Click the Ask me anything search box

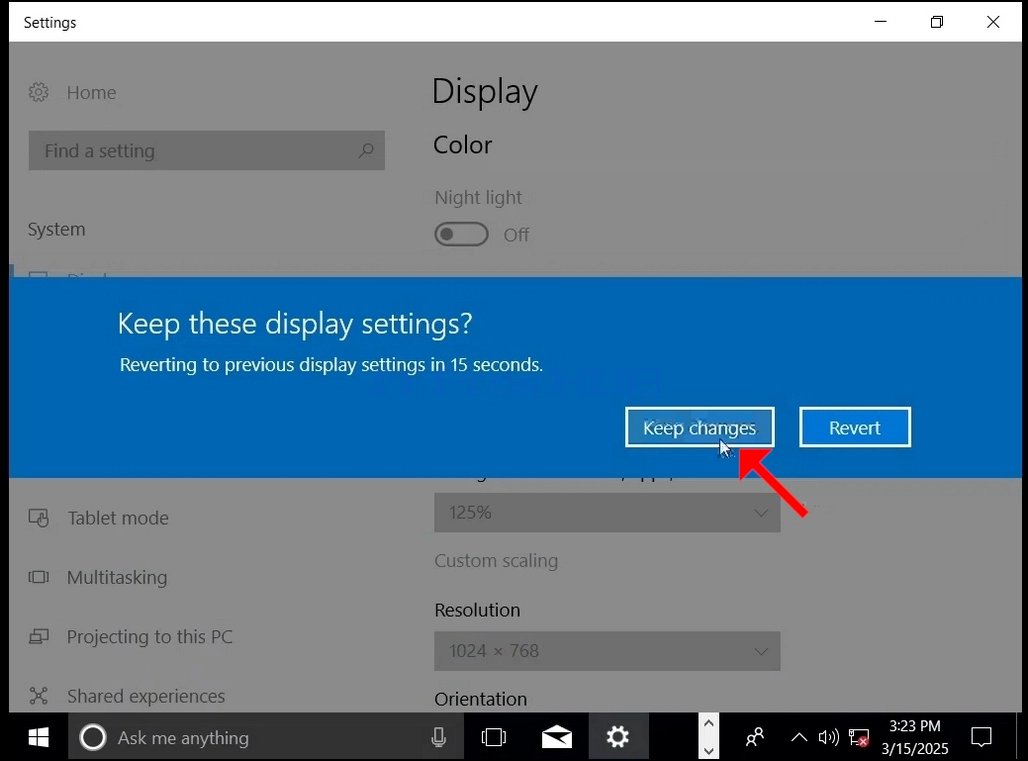(266, 737)
